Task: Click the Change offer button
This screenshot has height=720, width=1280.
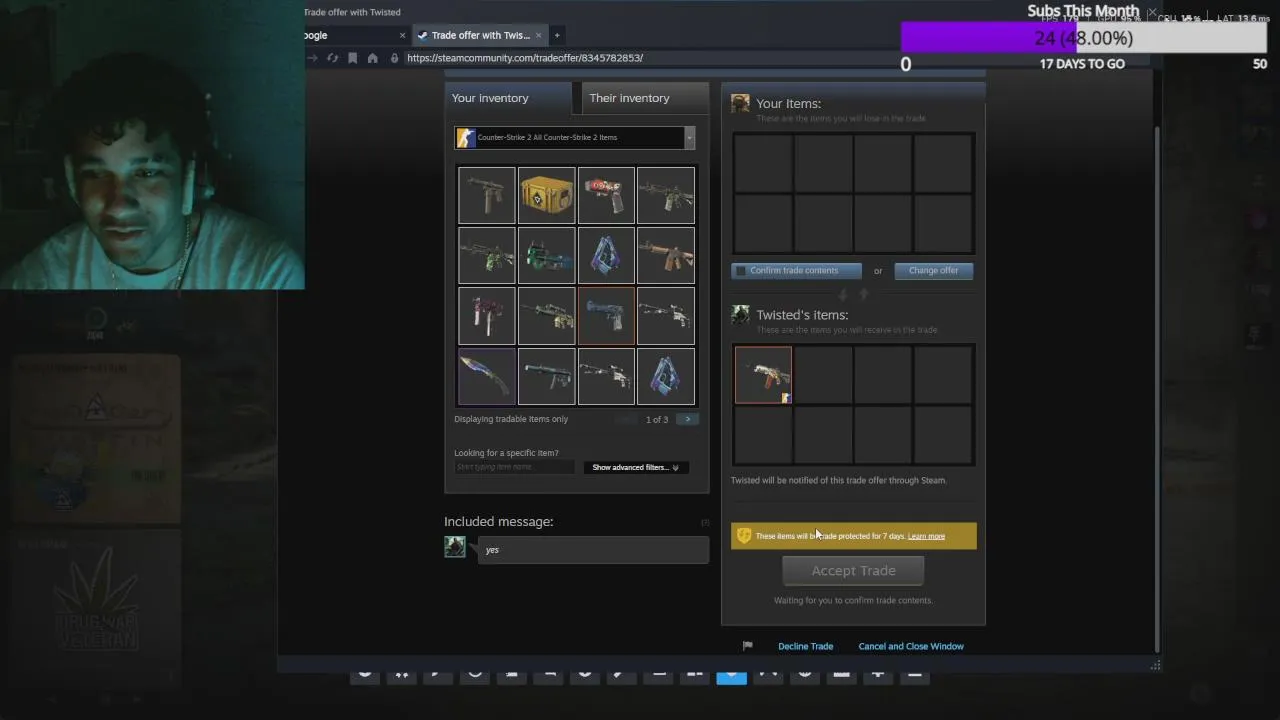Action: click(933, 271)
